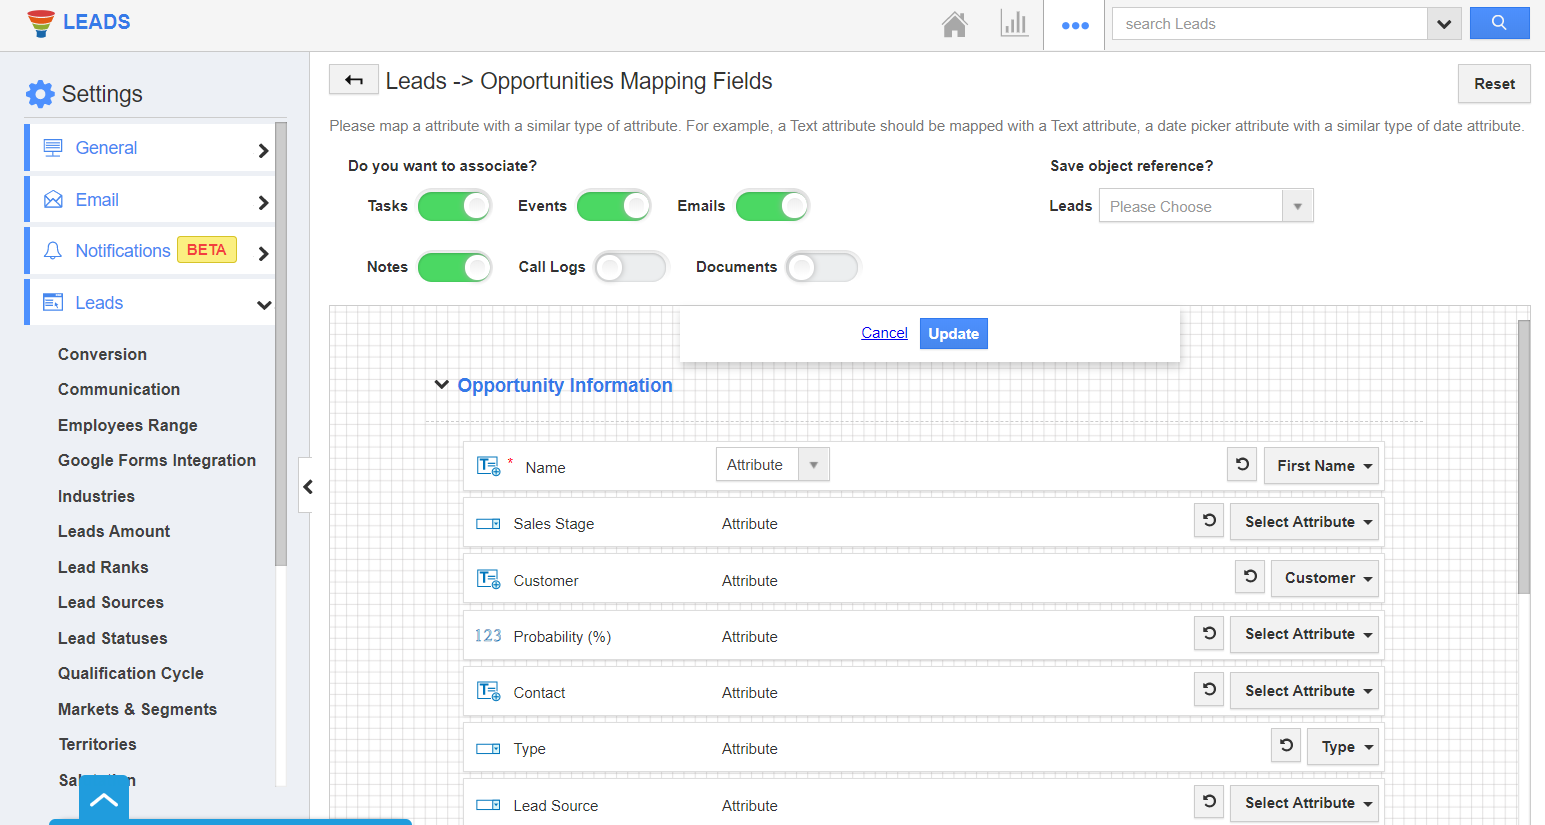This screenshot has width=1545, height=825.
Task: Click the Settings gear icon
Action: coord(40,94)
